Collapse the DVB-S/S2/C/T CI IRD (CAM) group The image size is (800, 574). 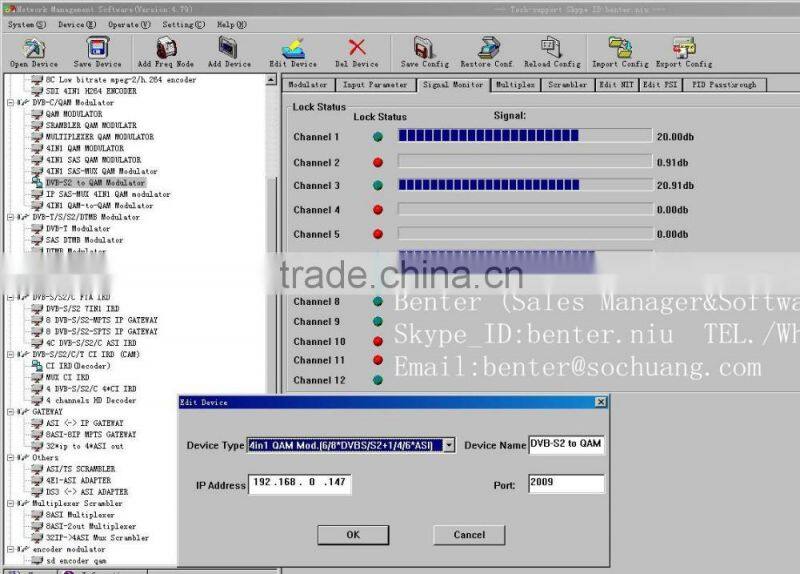pyautogui.click(x=10, y=354)
